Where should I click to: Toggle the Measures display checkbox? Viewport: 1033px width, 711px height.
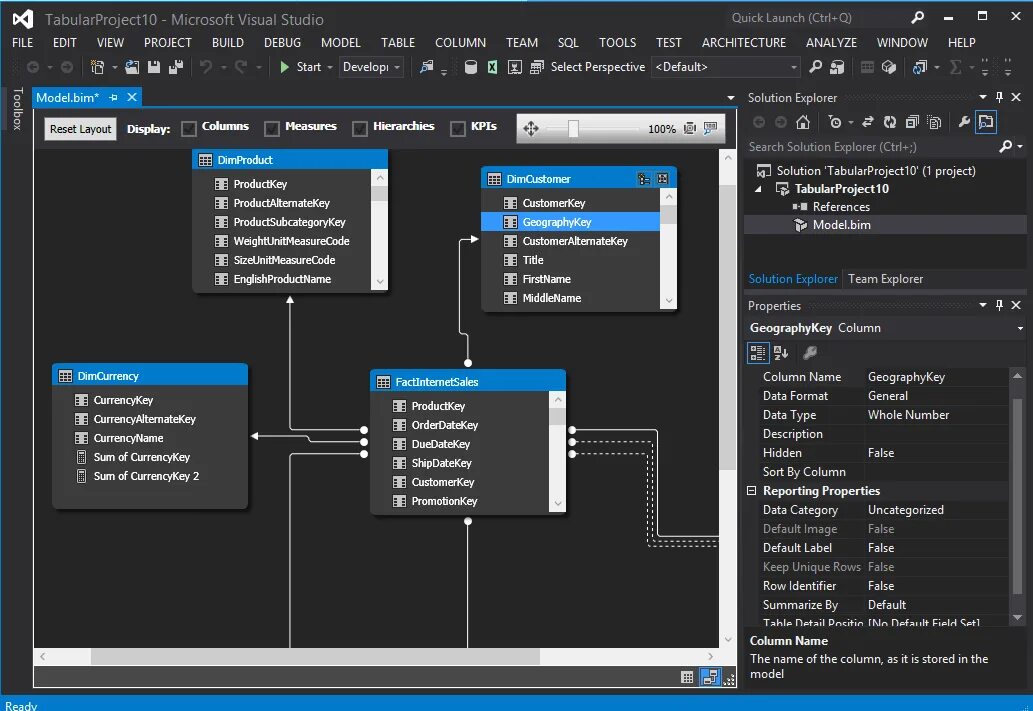[x=272, y=128]
